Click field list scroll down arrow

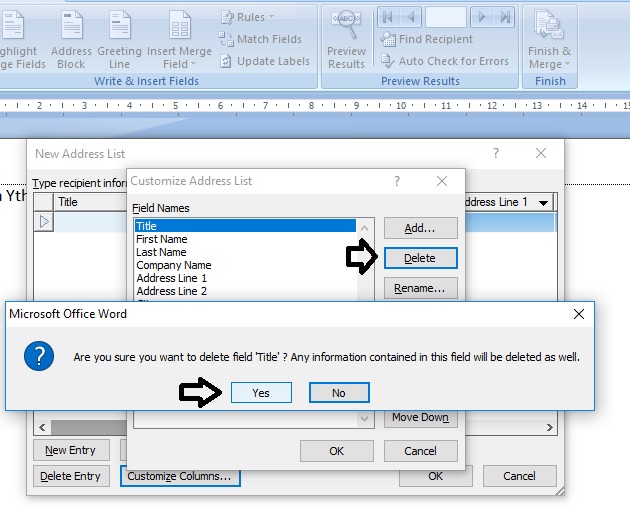click(365, 419)
